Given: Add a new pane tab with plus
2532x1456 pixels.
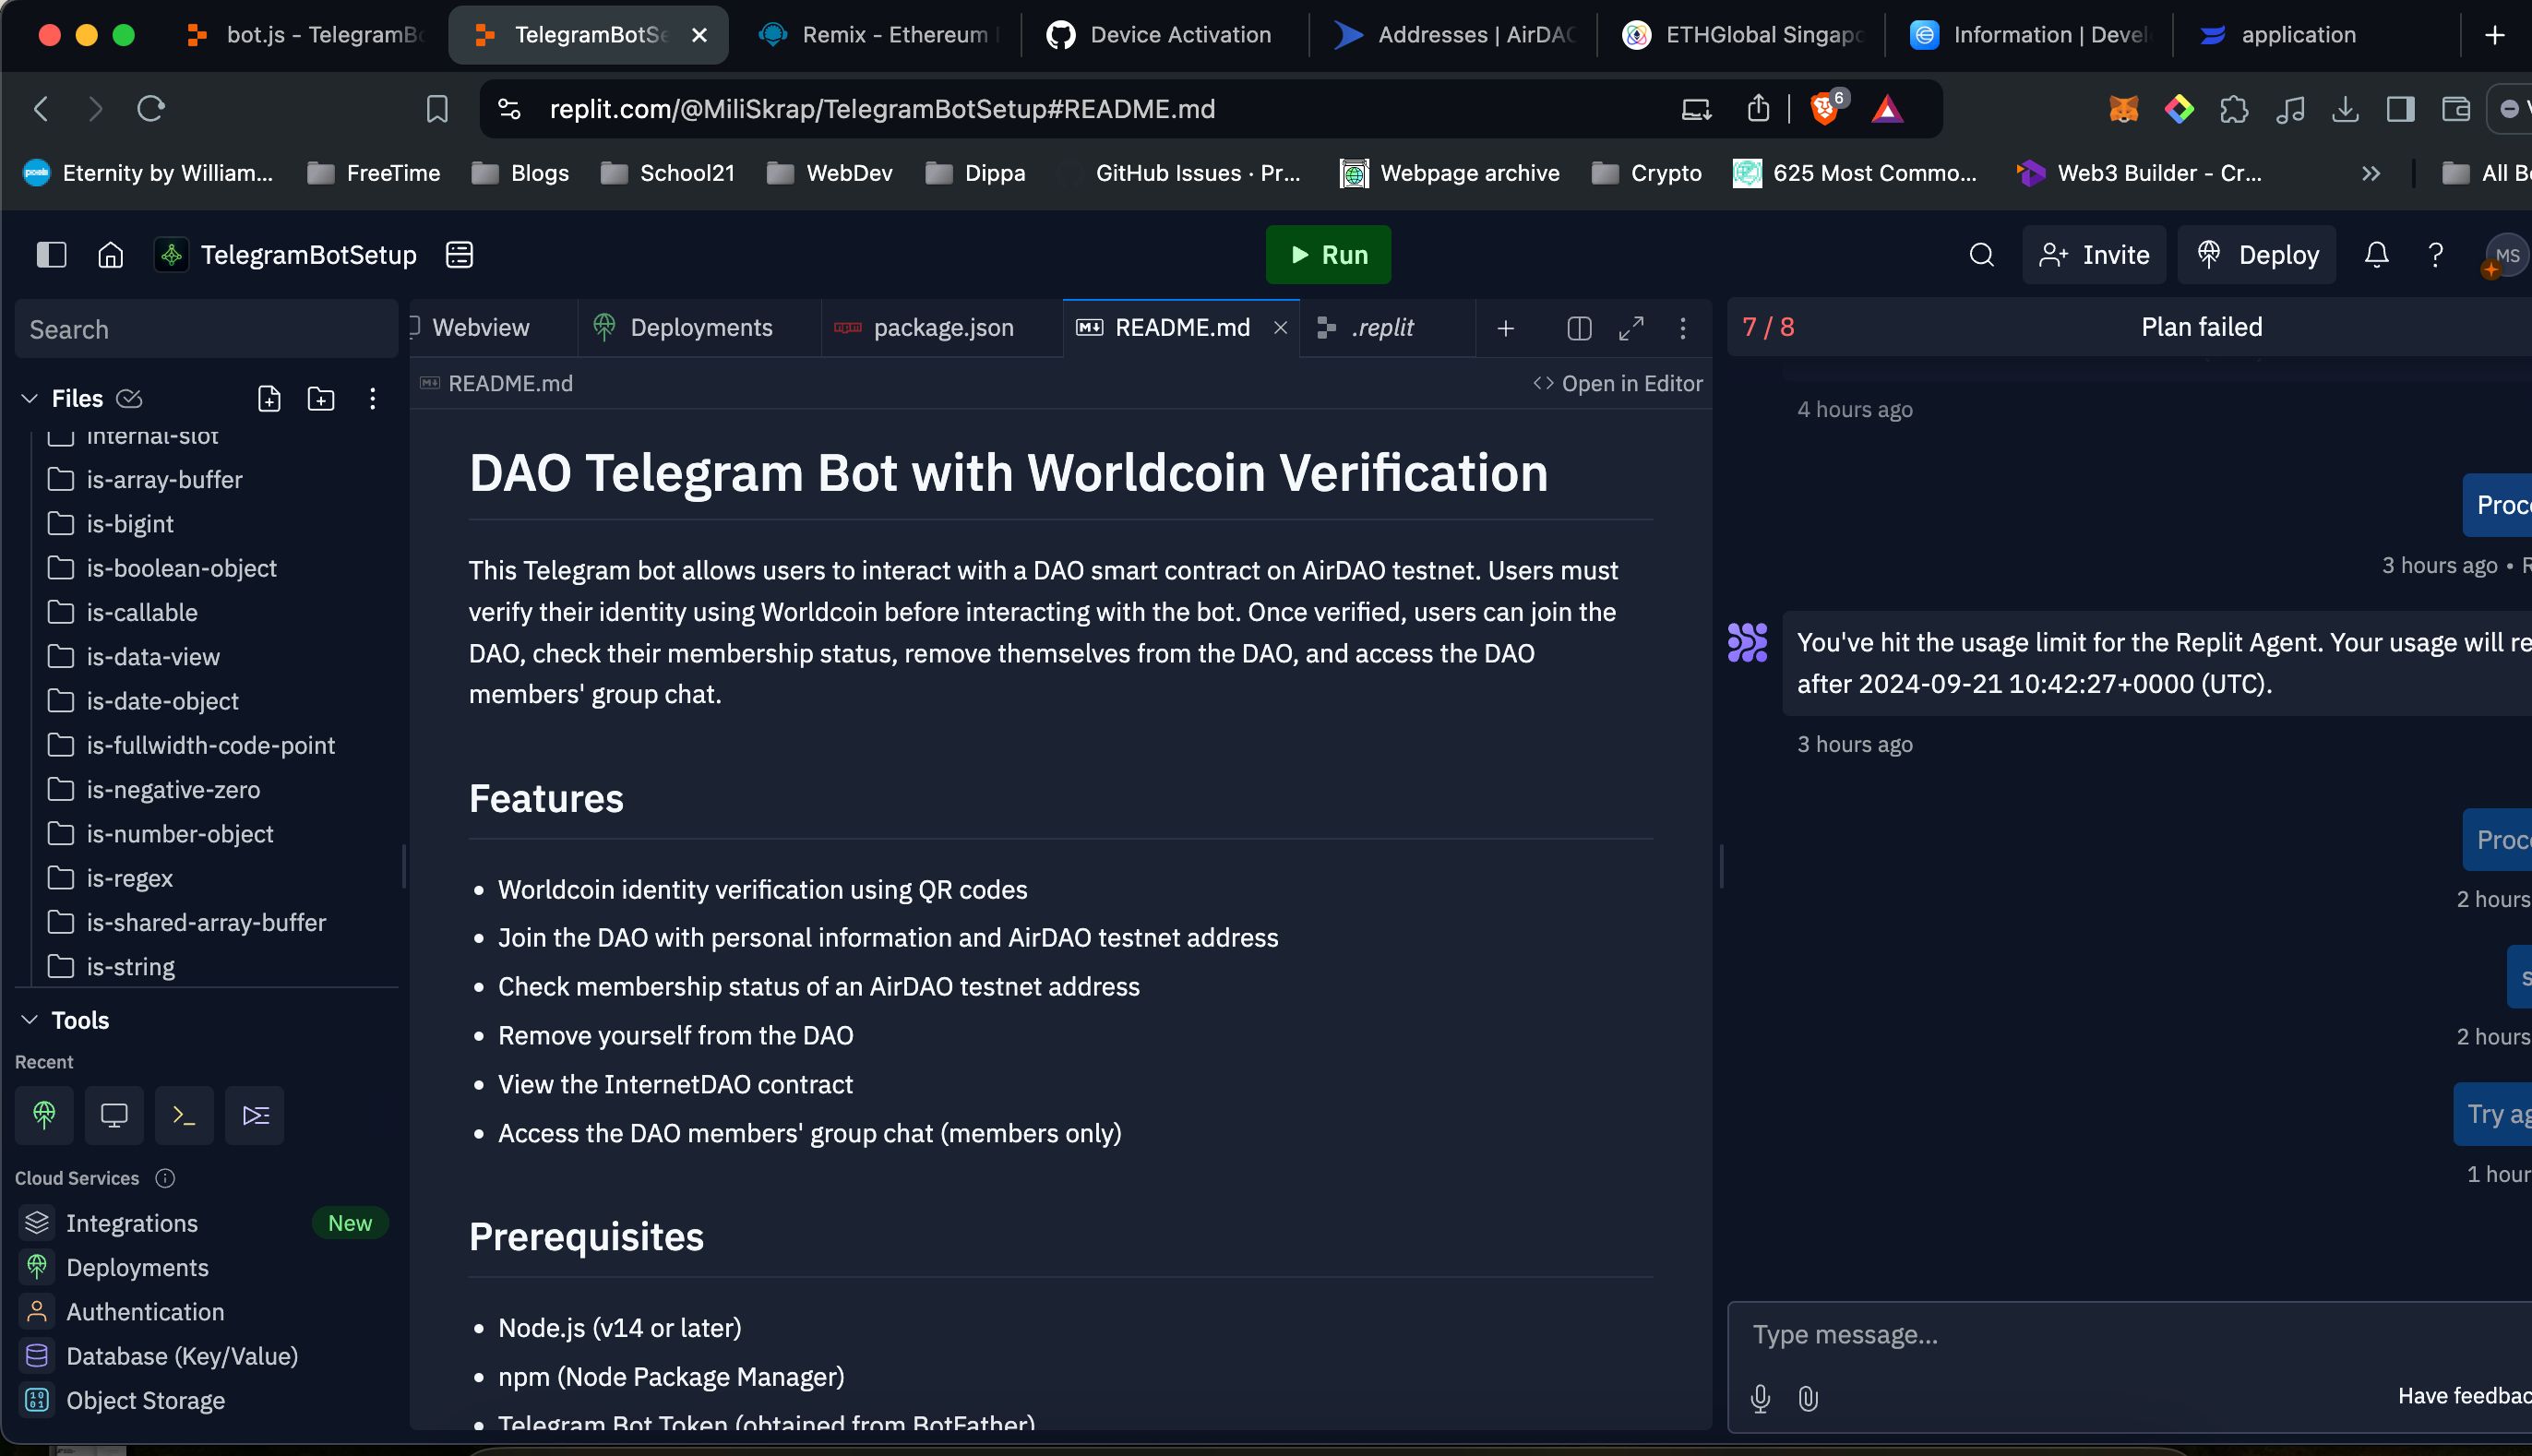Looking at the screenshot, I should [x=1505, y=328].
